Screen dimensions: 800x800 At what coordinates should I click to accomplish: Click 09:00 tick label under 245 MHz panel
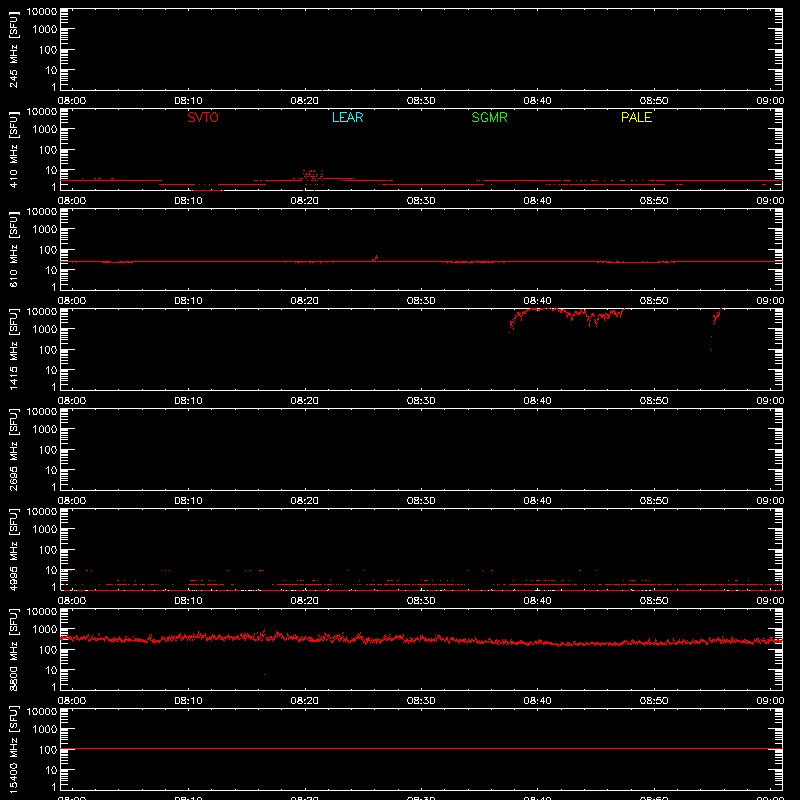pos(770,101)
